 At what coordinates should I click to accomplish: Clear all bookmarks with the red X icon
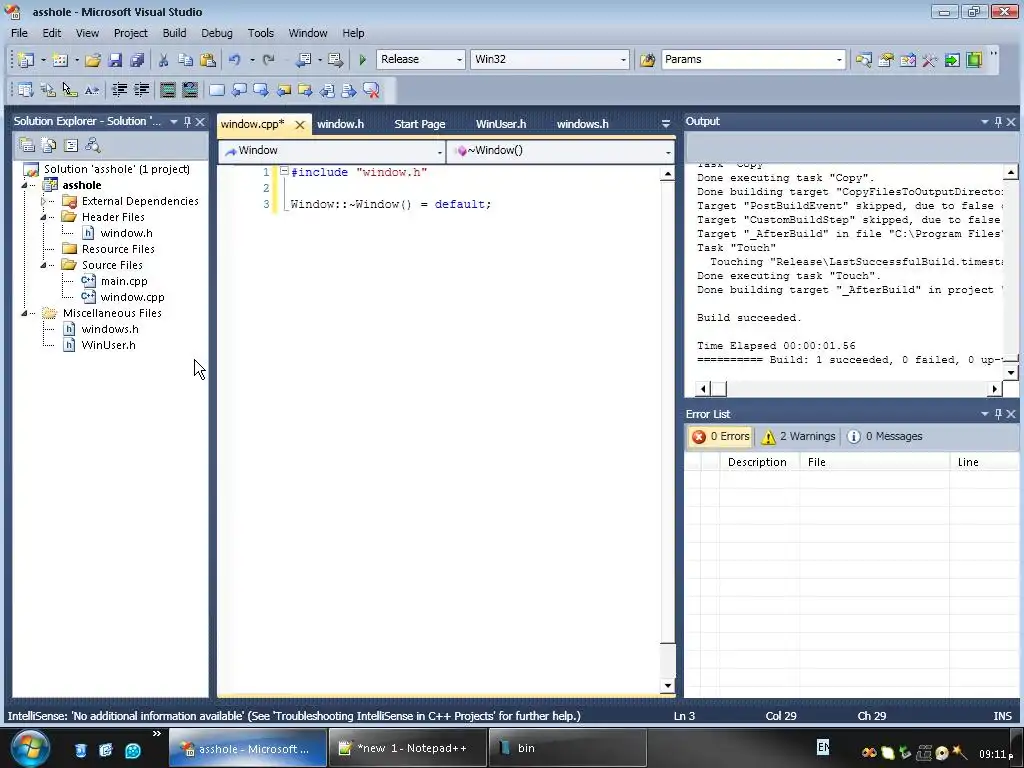tap(371, 90)
